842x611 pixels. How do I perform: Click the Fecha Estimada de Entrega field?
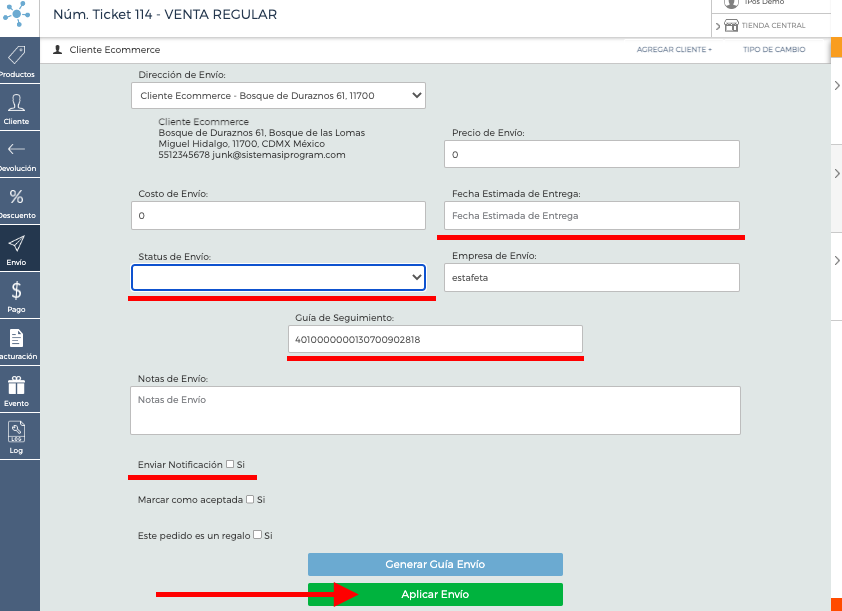point(592,215)
